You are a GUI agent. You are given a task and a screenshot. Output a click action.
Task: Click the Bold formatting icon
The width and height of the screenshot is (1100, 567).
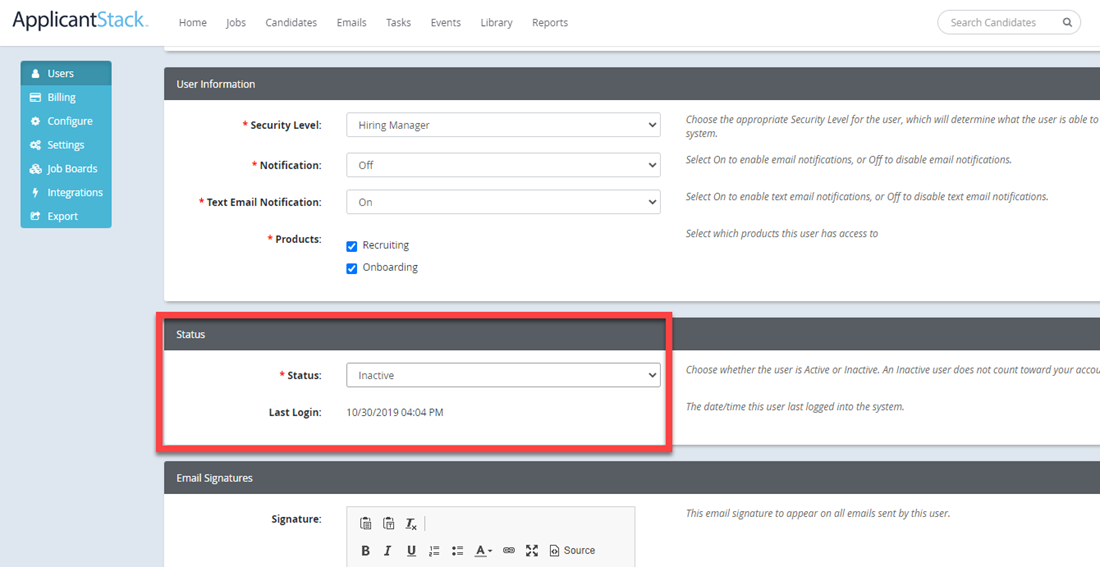click(x=365, y=551)
